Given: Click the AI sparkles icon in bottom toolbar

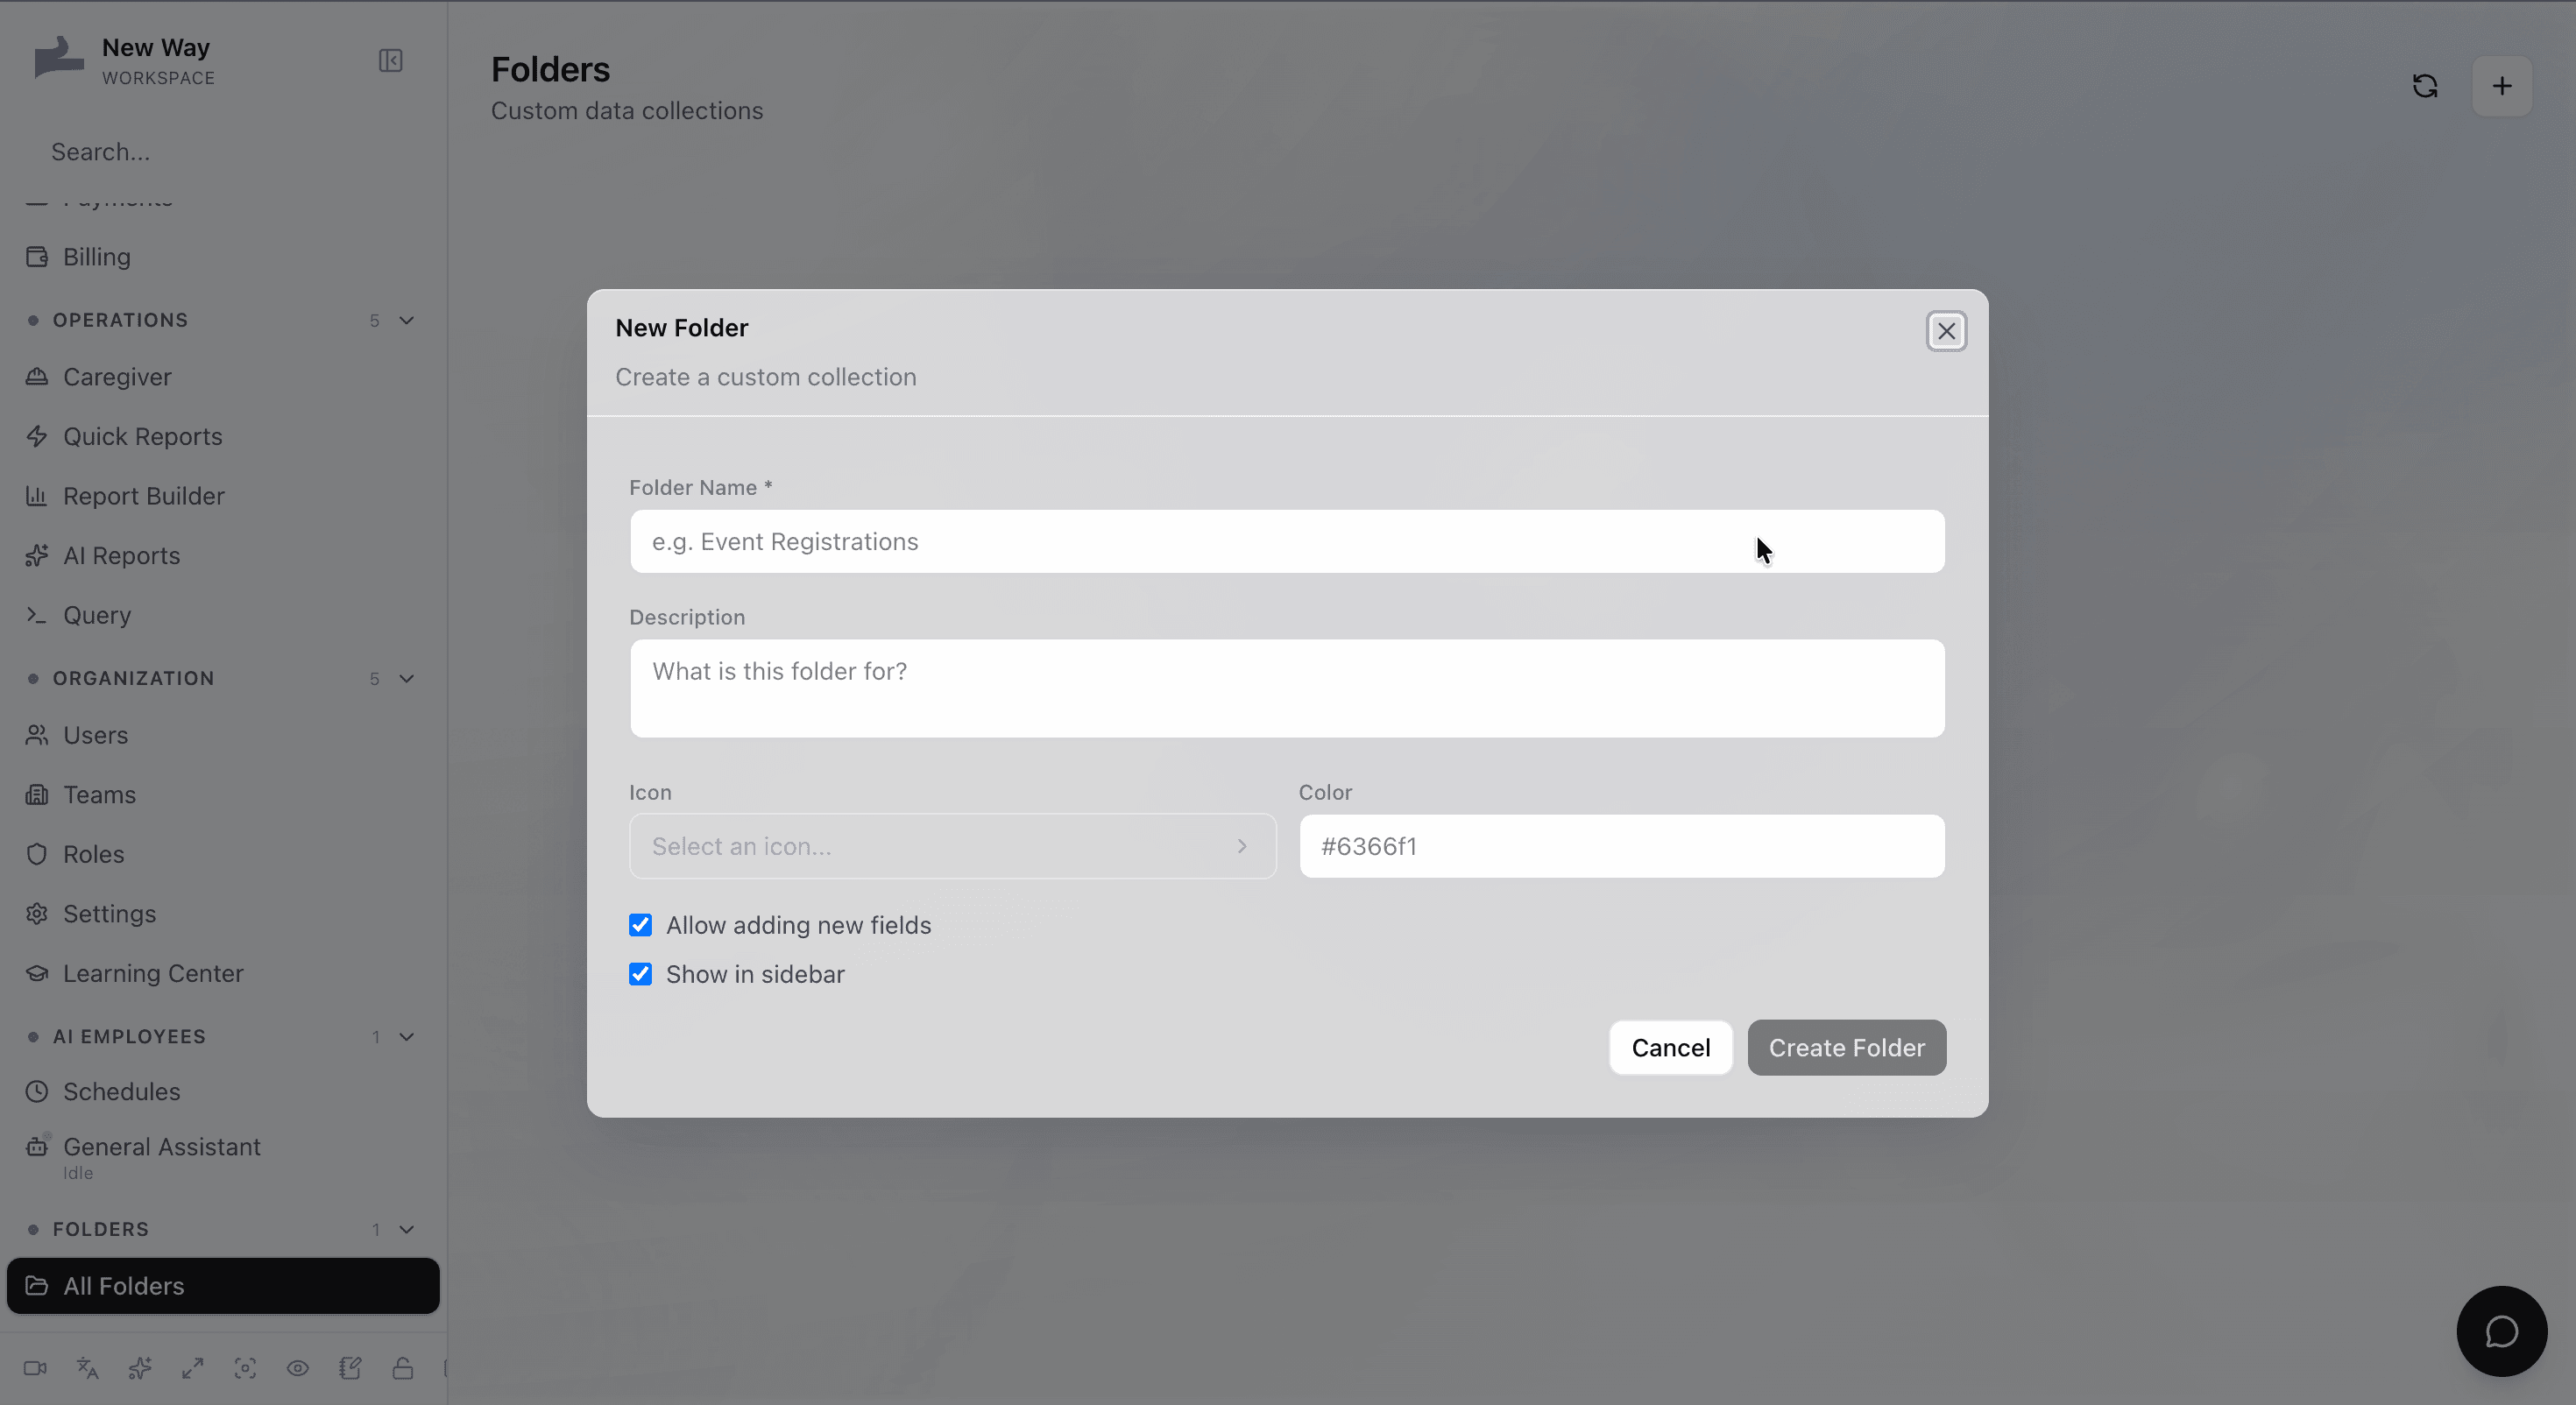Looking at the screenshot, I should 140,1368.
